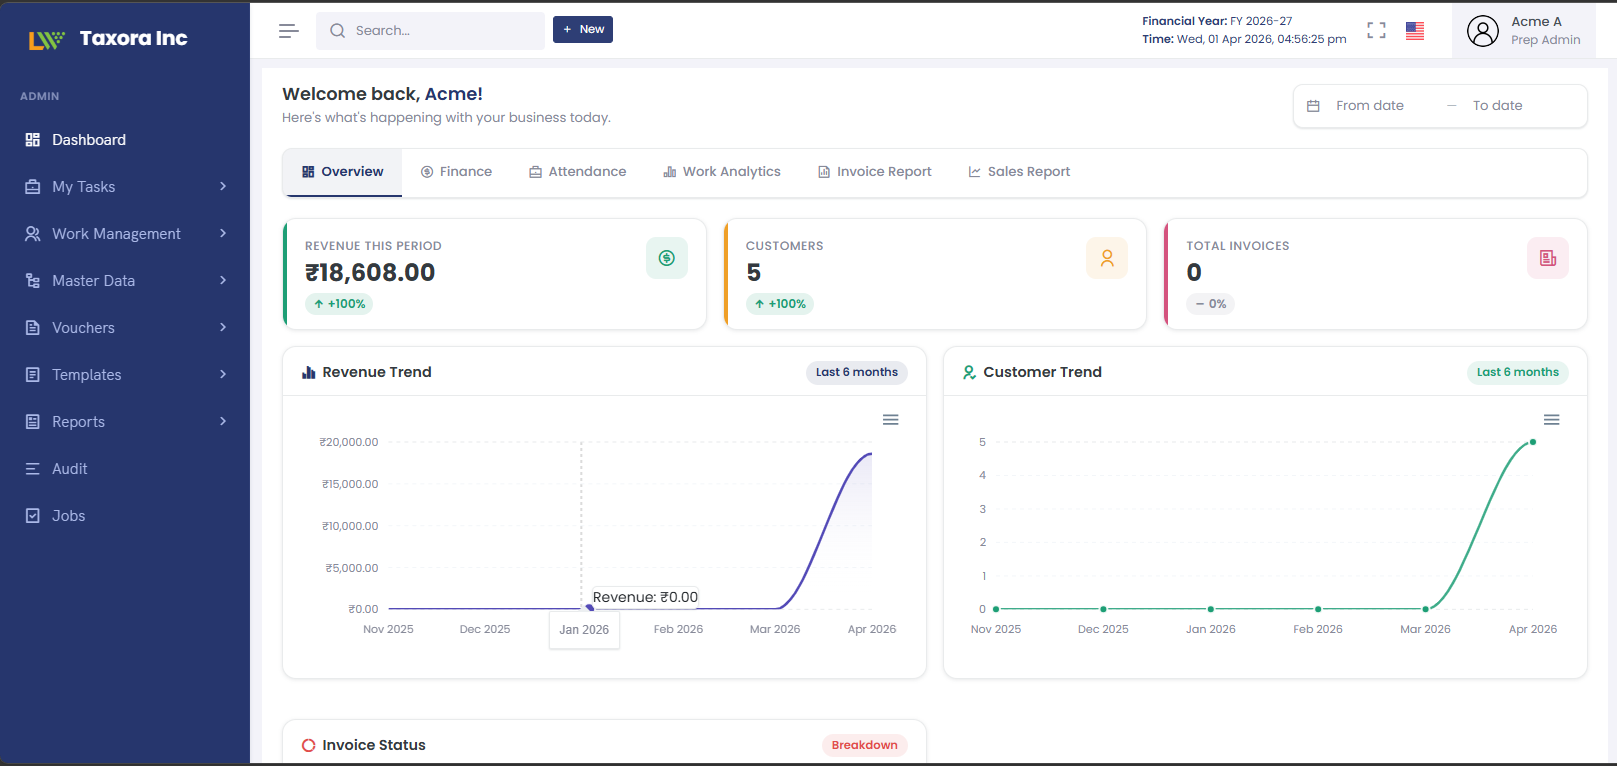Click the Customers card person icon

coord(1106,258)
